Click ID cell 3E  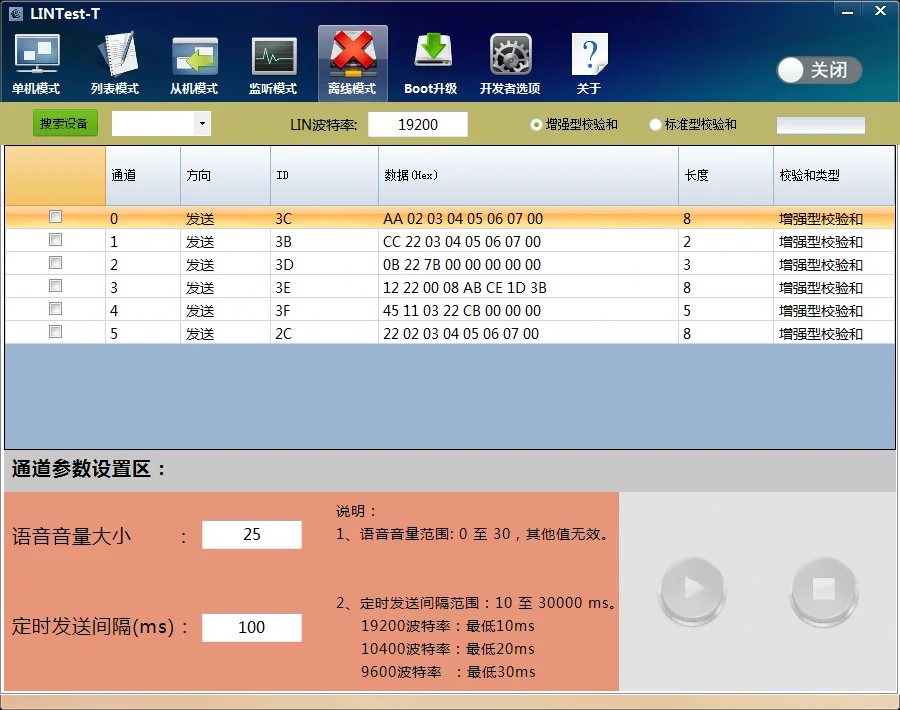point(324,288)
